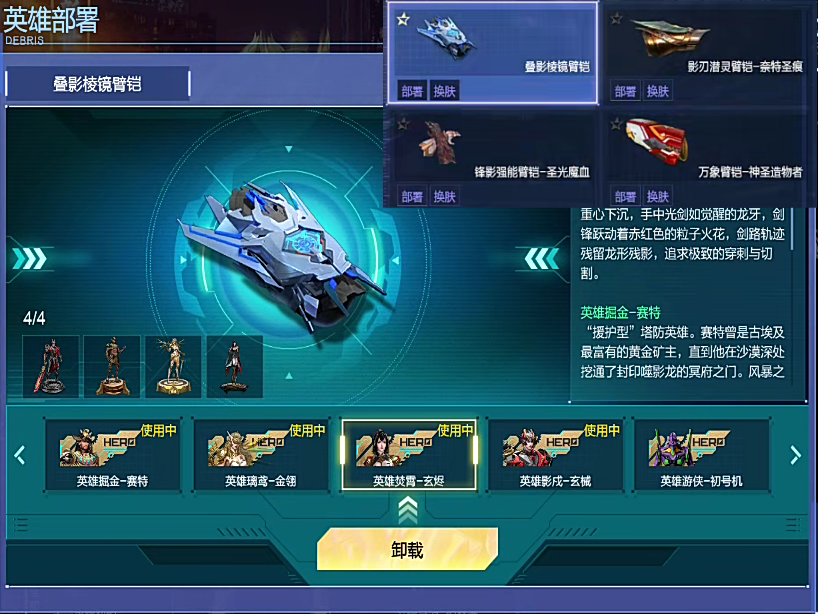This screenshot has width=818, height=614.
Task: Click the 换肤 button under 锋影强能臂铠-圣光魔血
Action: click(x=444, y=197)
